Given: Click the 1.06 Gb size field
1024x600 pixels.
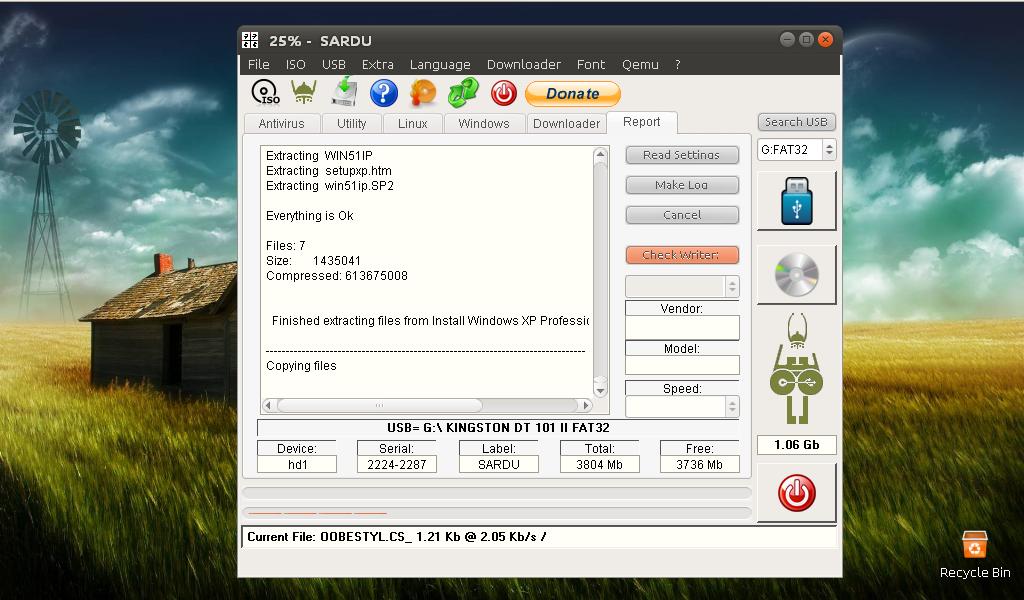Looking at the screenshot, I should pos(797,445).
